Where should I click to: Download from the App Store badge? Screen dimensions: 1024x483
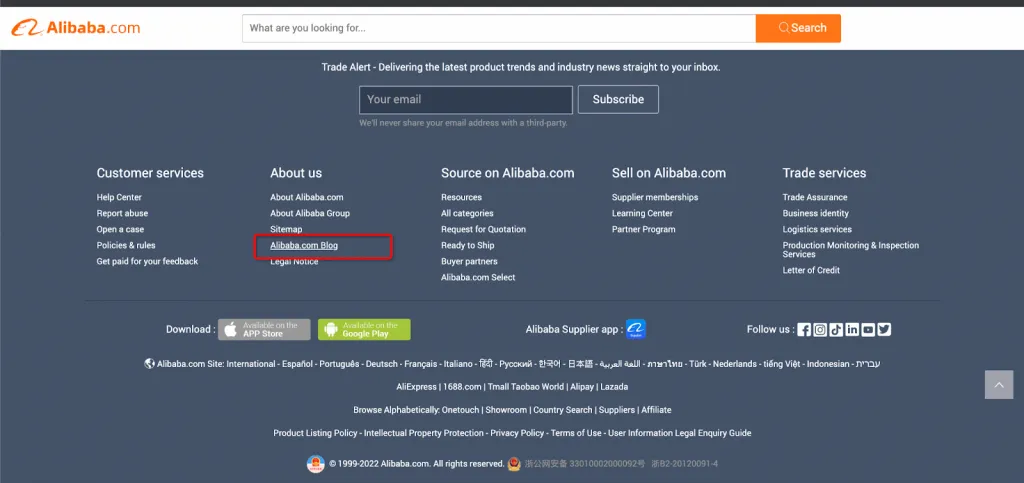point(264,329)
